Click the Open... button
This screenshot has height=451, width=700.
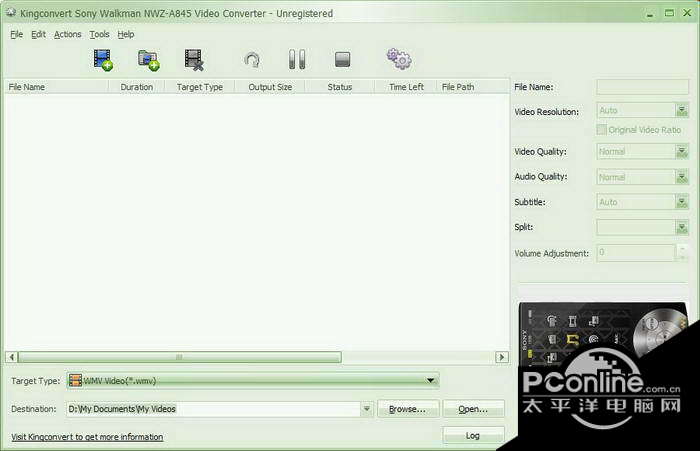[473, 409]
